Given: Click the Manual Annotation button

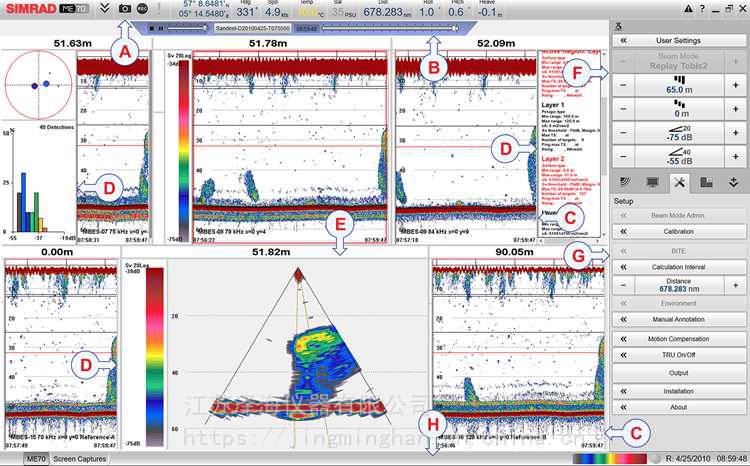Looking at the screenshot, I should click(x=678, y=321).
